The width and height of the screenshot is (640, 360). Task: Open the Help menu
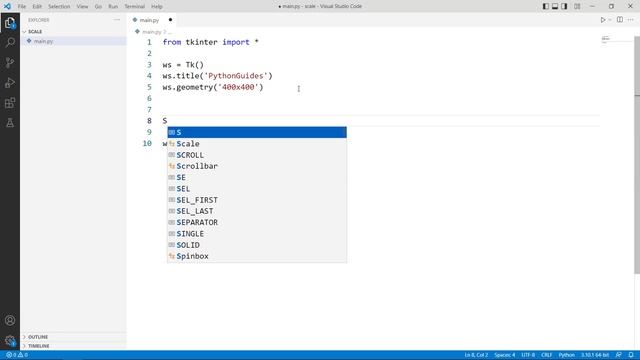(157, 7)
